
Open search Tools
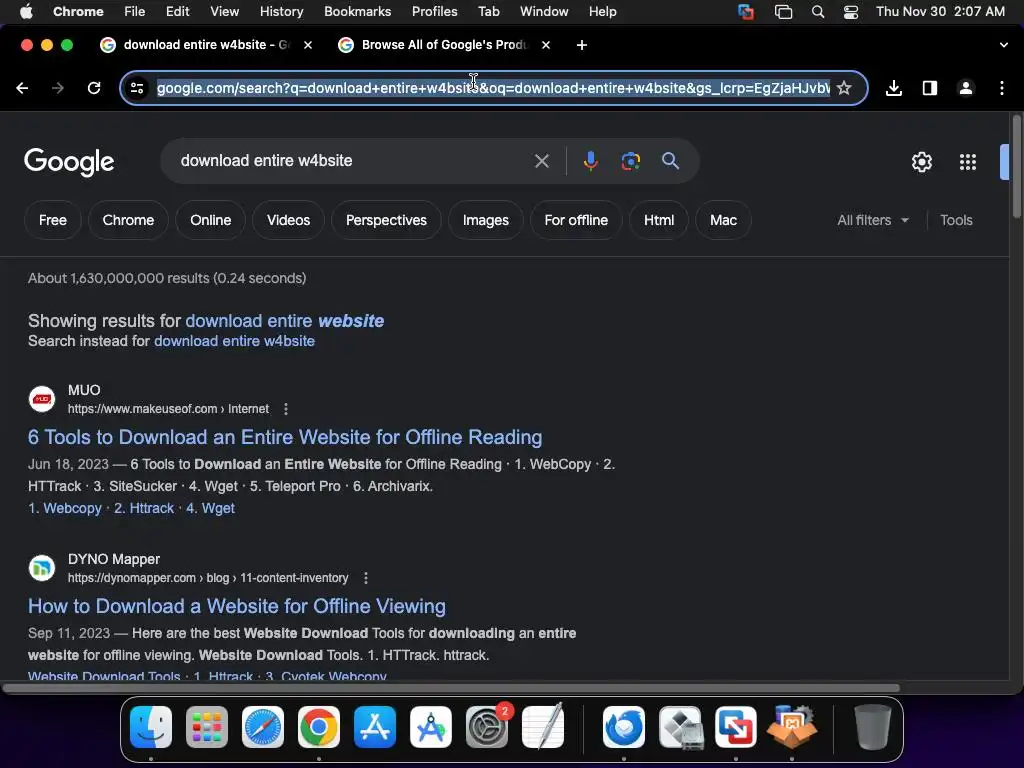click(956, 220)
